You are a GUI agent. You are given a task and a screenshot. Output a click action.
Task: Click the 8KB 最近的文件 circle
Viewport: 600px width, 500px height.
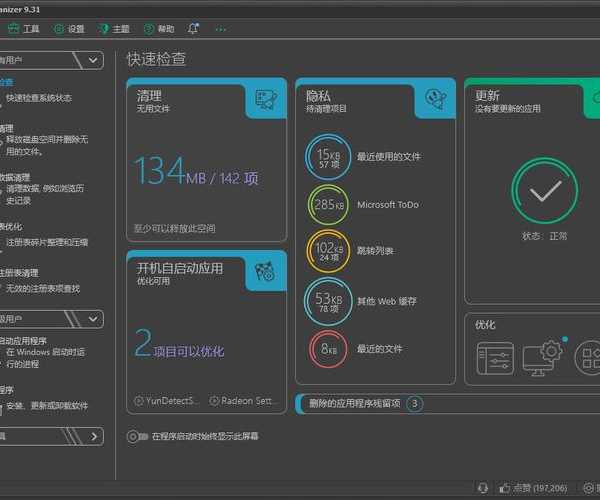(328, 349)
